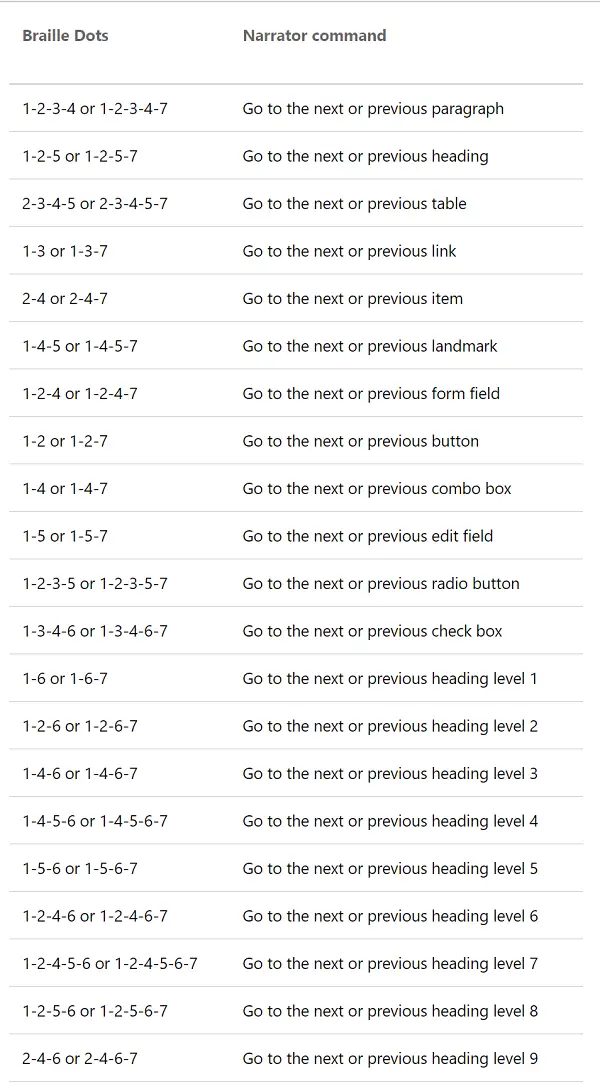
Task: Click the '1-3-4-6 or 1-3-4-6-7' cell
Action: tap(95, 631)
